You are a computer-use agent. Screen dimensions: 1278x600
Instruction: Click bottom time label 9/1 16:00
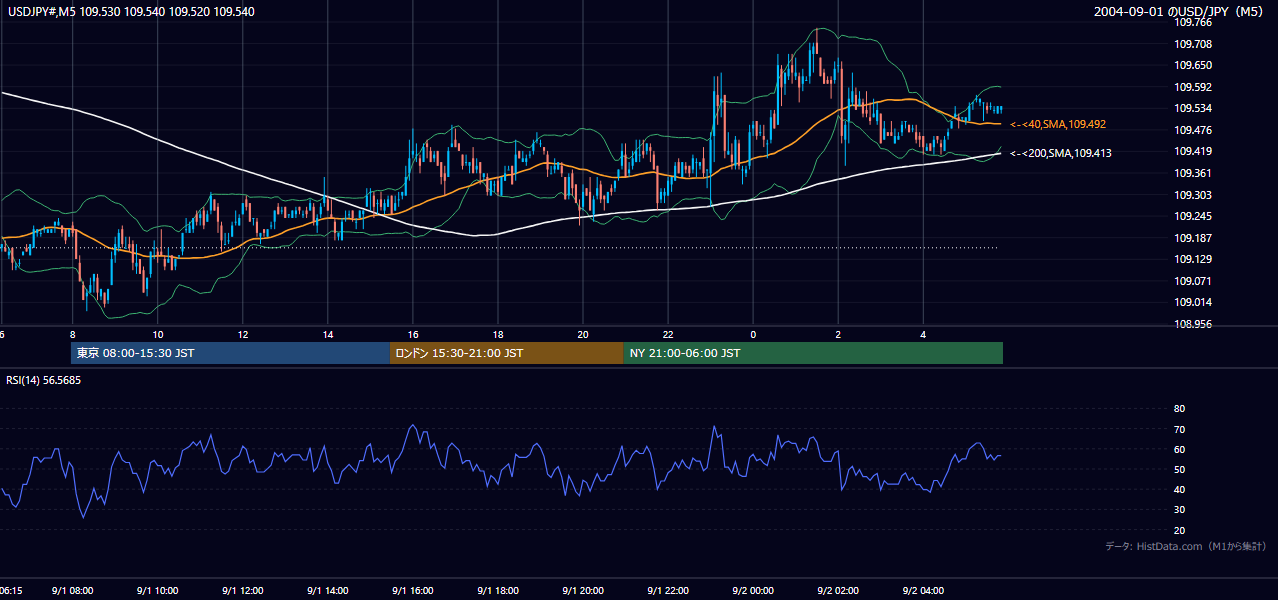coord(413,591)
